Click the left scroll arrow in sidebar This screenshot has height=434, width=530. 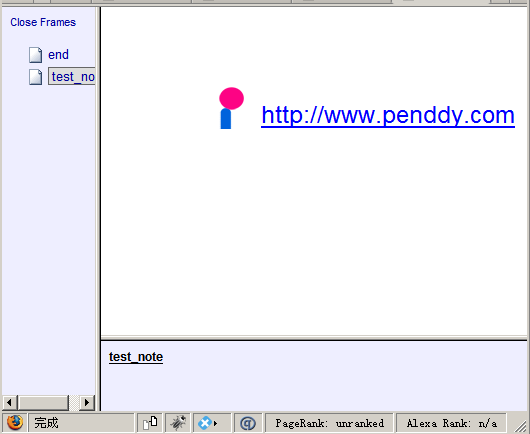point(9,403)
